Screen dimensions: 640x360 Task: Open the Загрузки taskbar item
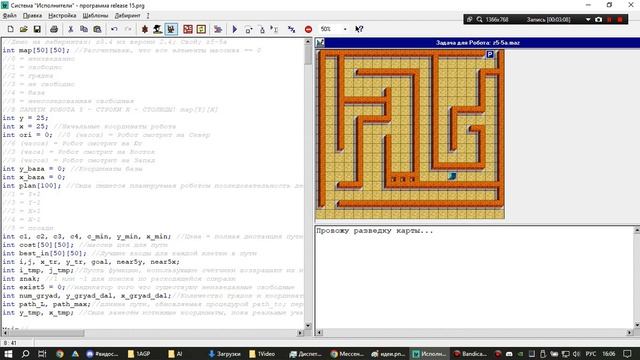[x=224, y=353]
